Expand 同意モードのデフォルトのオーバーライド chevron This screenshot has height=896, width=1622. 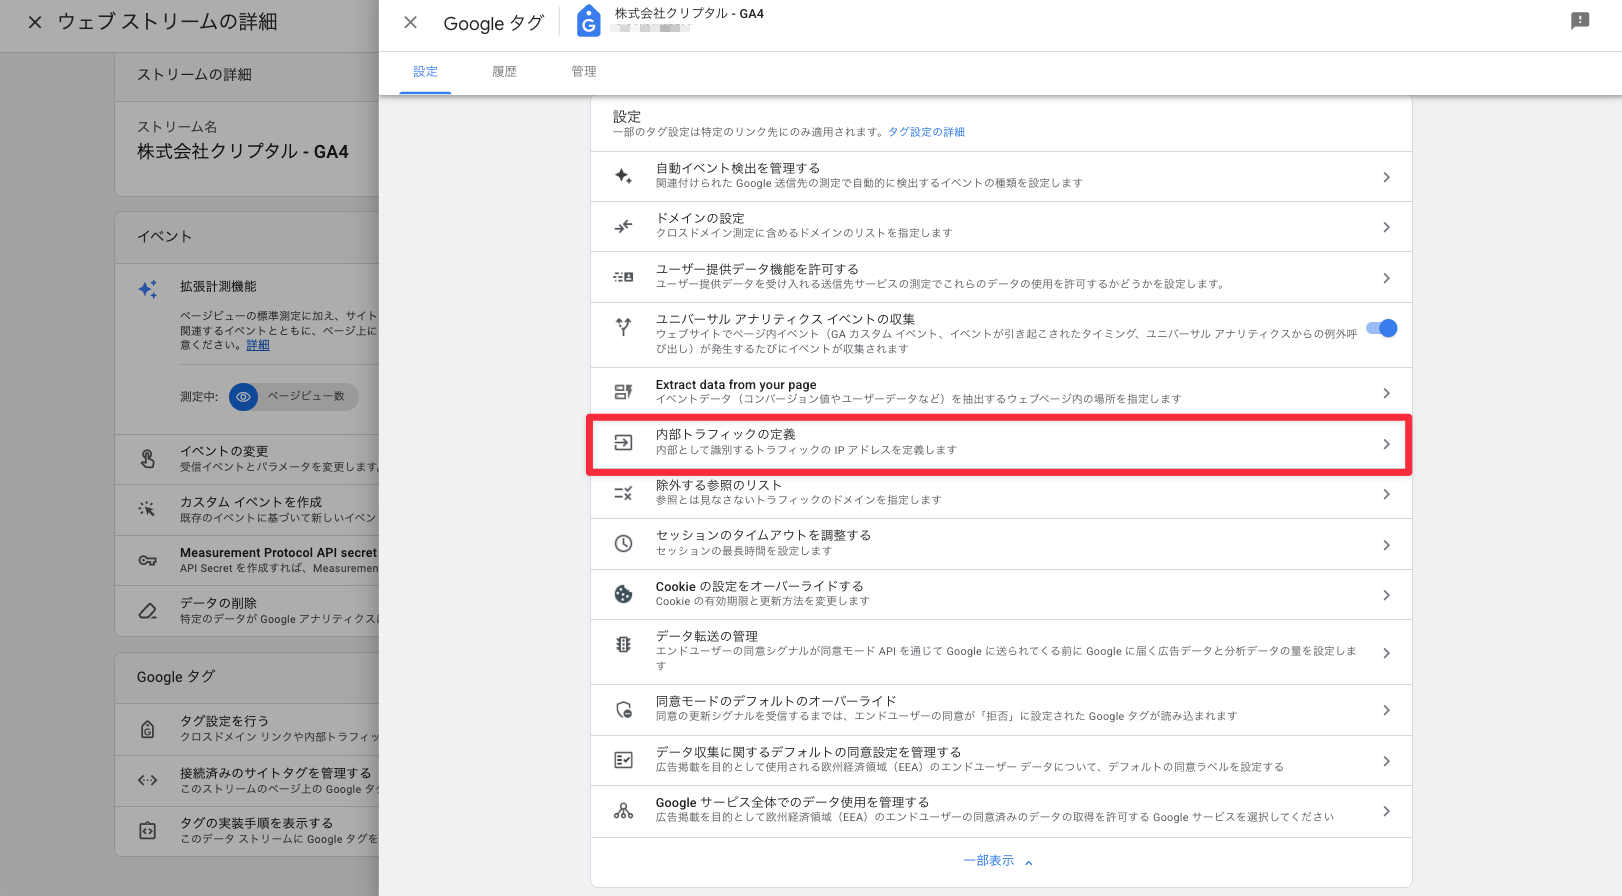(x=1386, y=710)
